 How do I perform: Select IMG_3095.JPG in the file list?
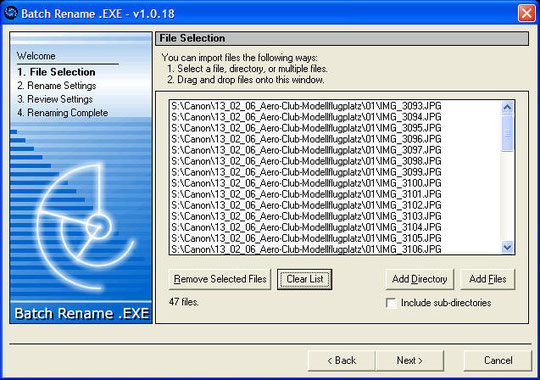click(306, 128)
